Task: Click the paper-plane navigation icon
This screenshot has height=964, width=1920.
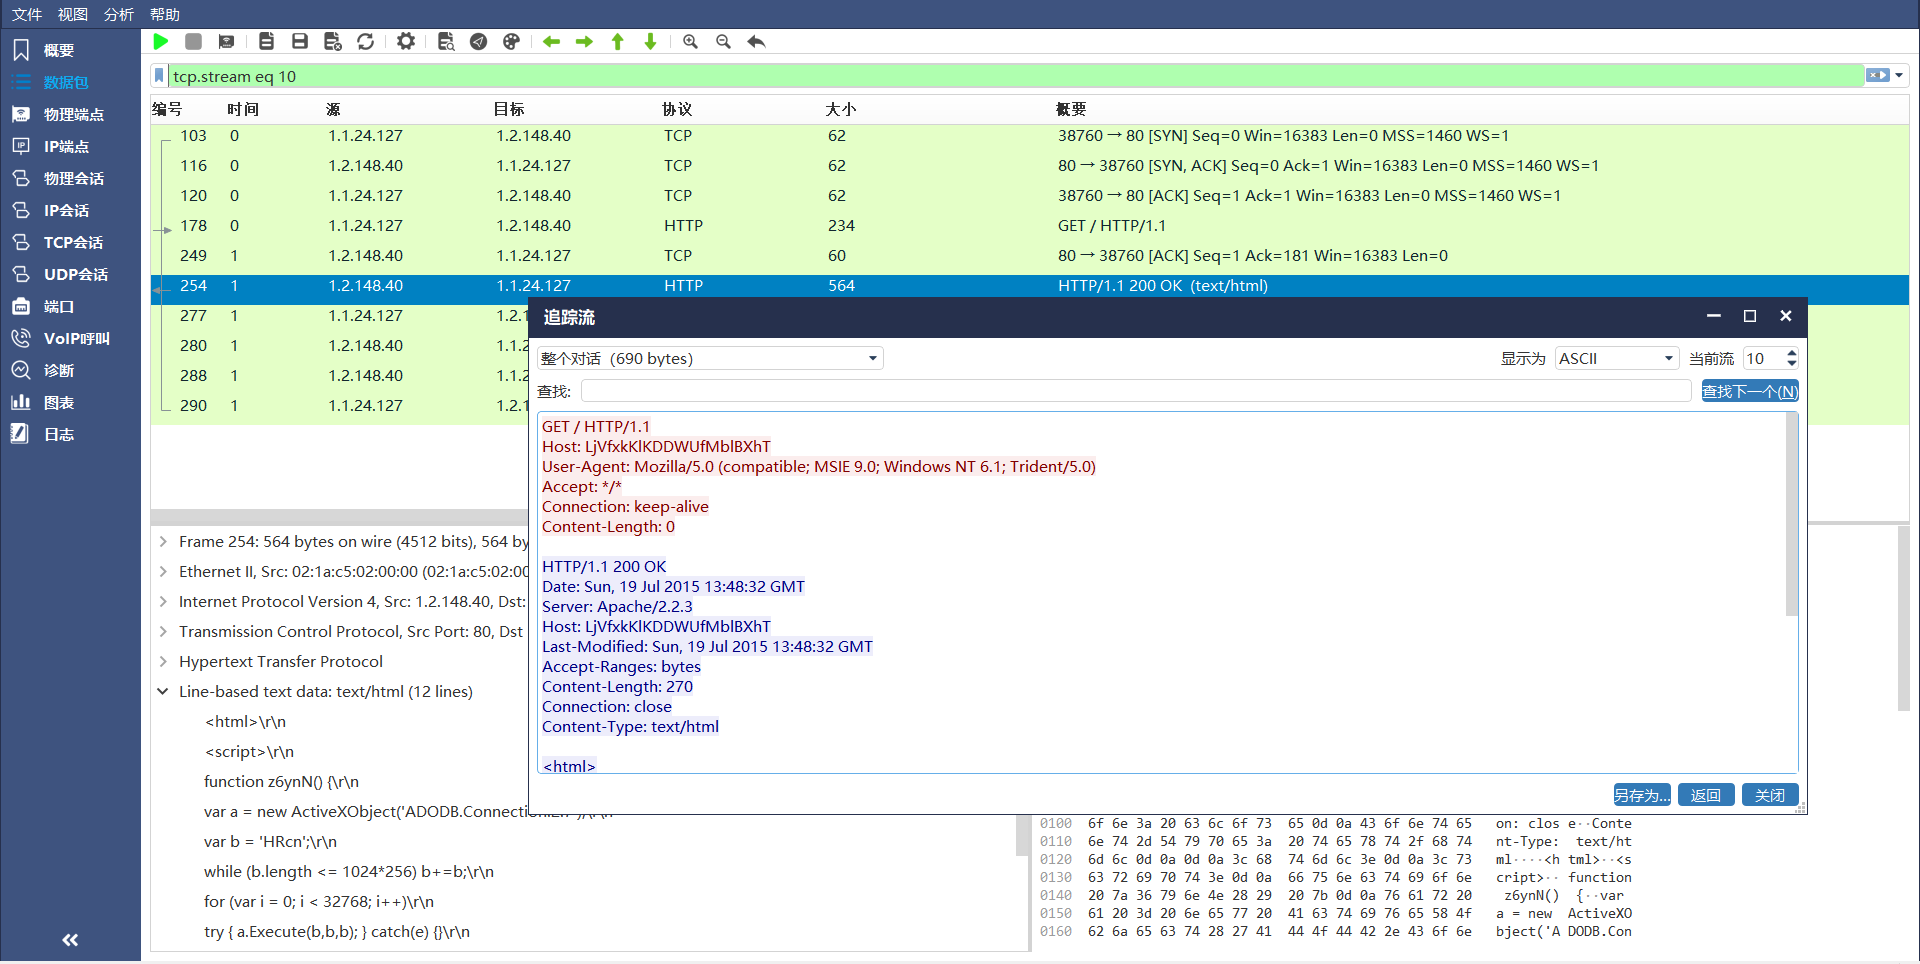Action: click(479, 41)
